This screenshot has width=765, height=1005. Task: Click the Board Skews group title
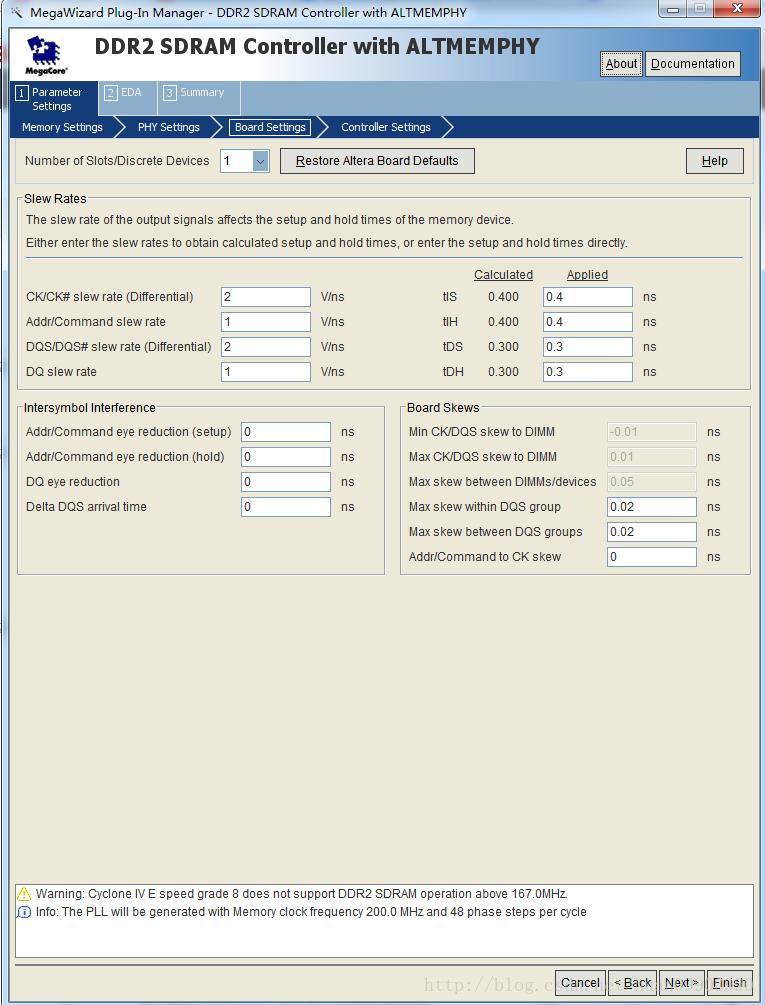click(443, 408)
